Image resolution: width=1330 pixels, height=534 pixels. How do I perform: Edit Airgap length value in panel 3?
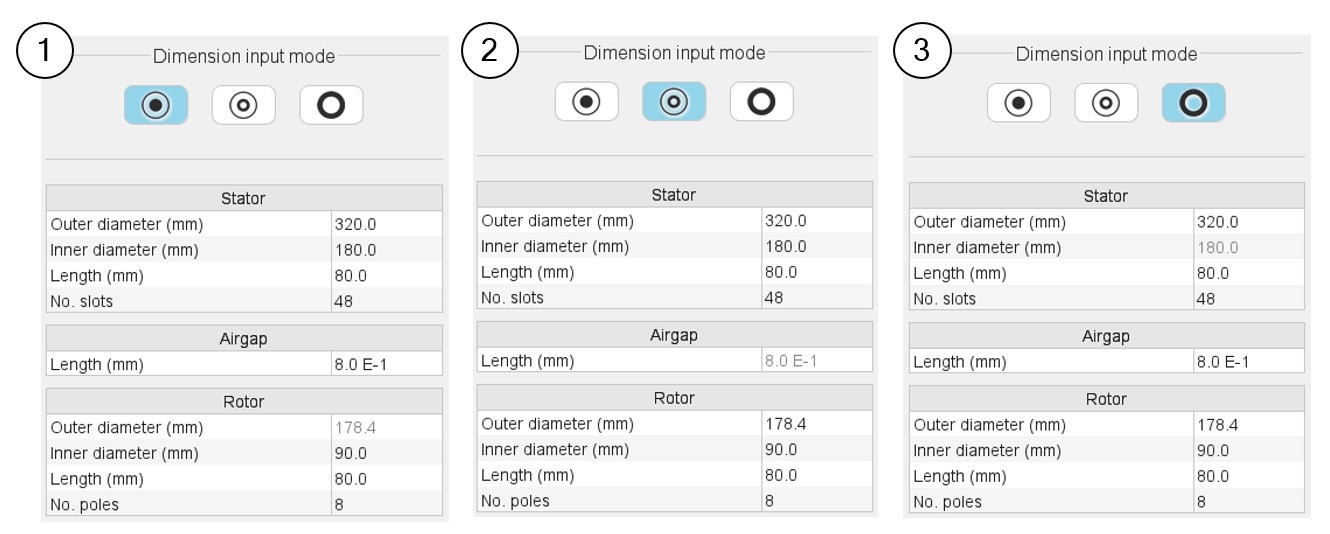[1249, 362]
